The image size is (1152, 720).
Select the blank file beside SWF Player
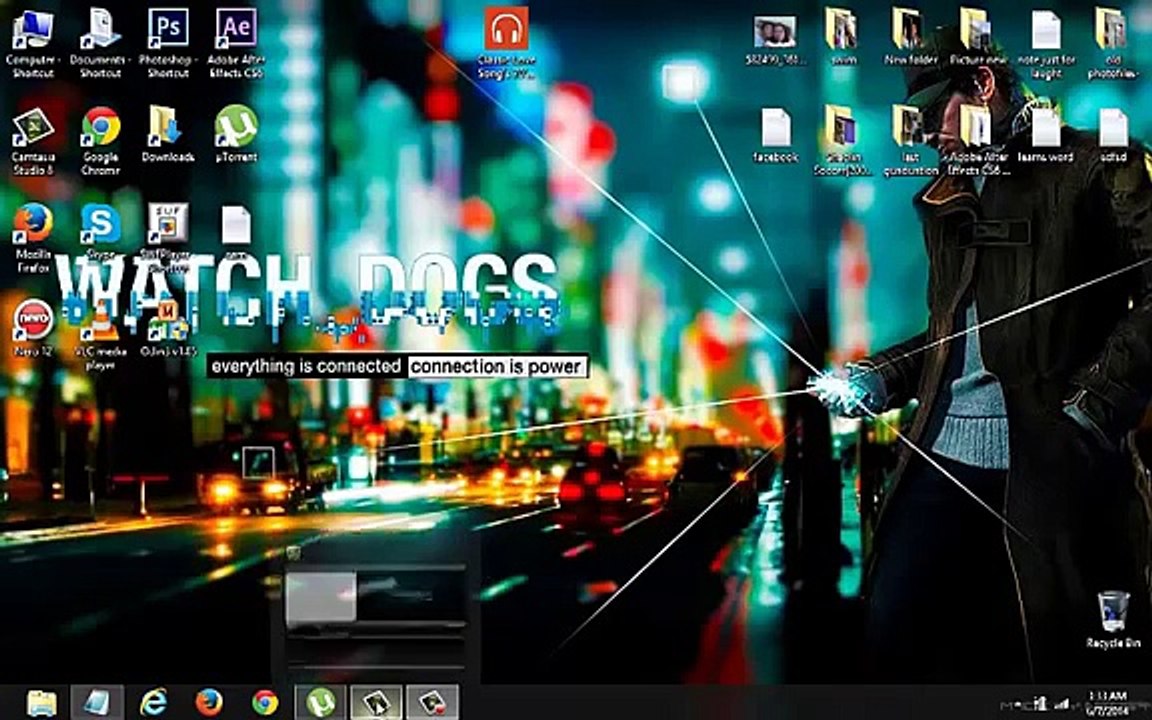click(236, 231)
